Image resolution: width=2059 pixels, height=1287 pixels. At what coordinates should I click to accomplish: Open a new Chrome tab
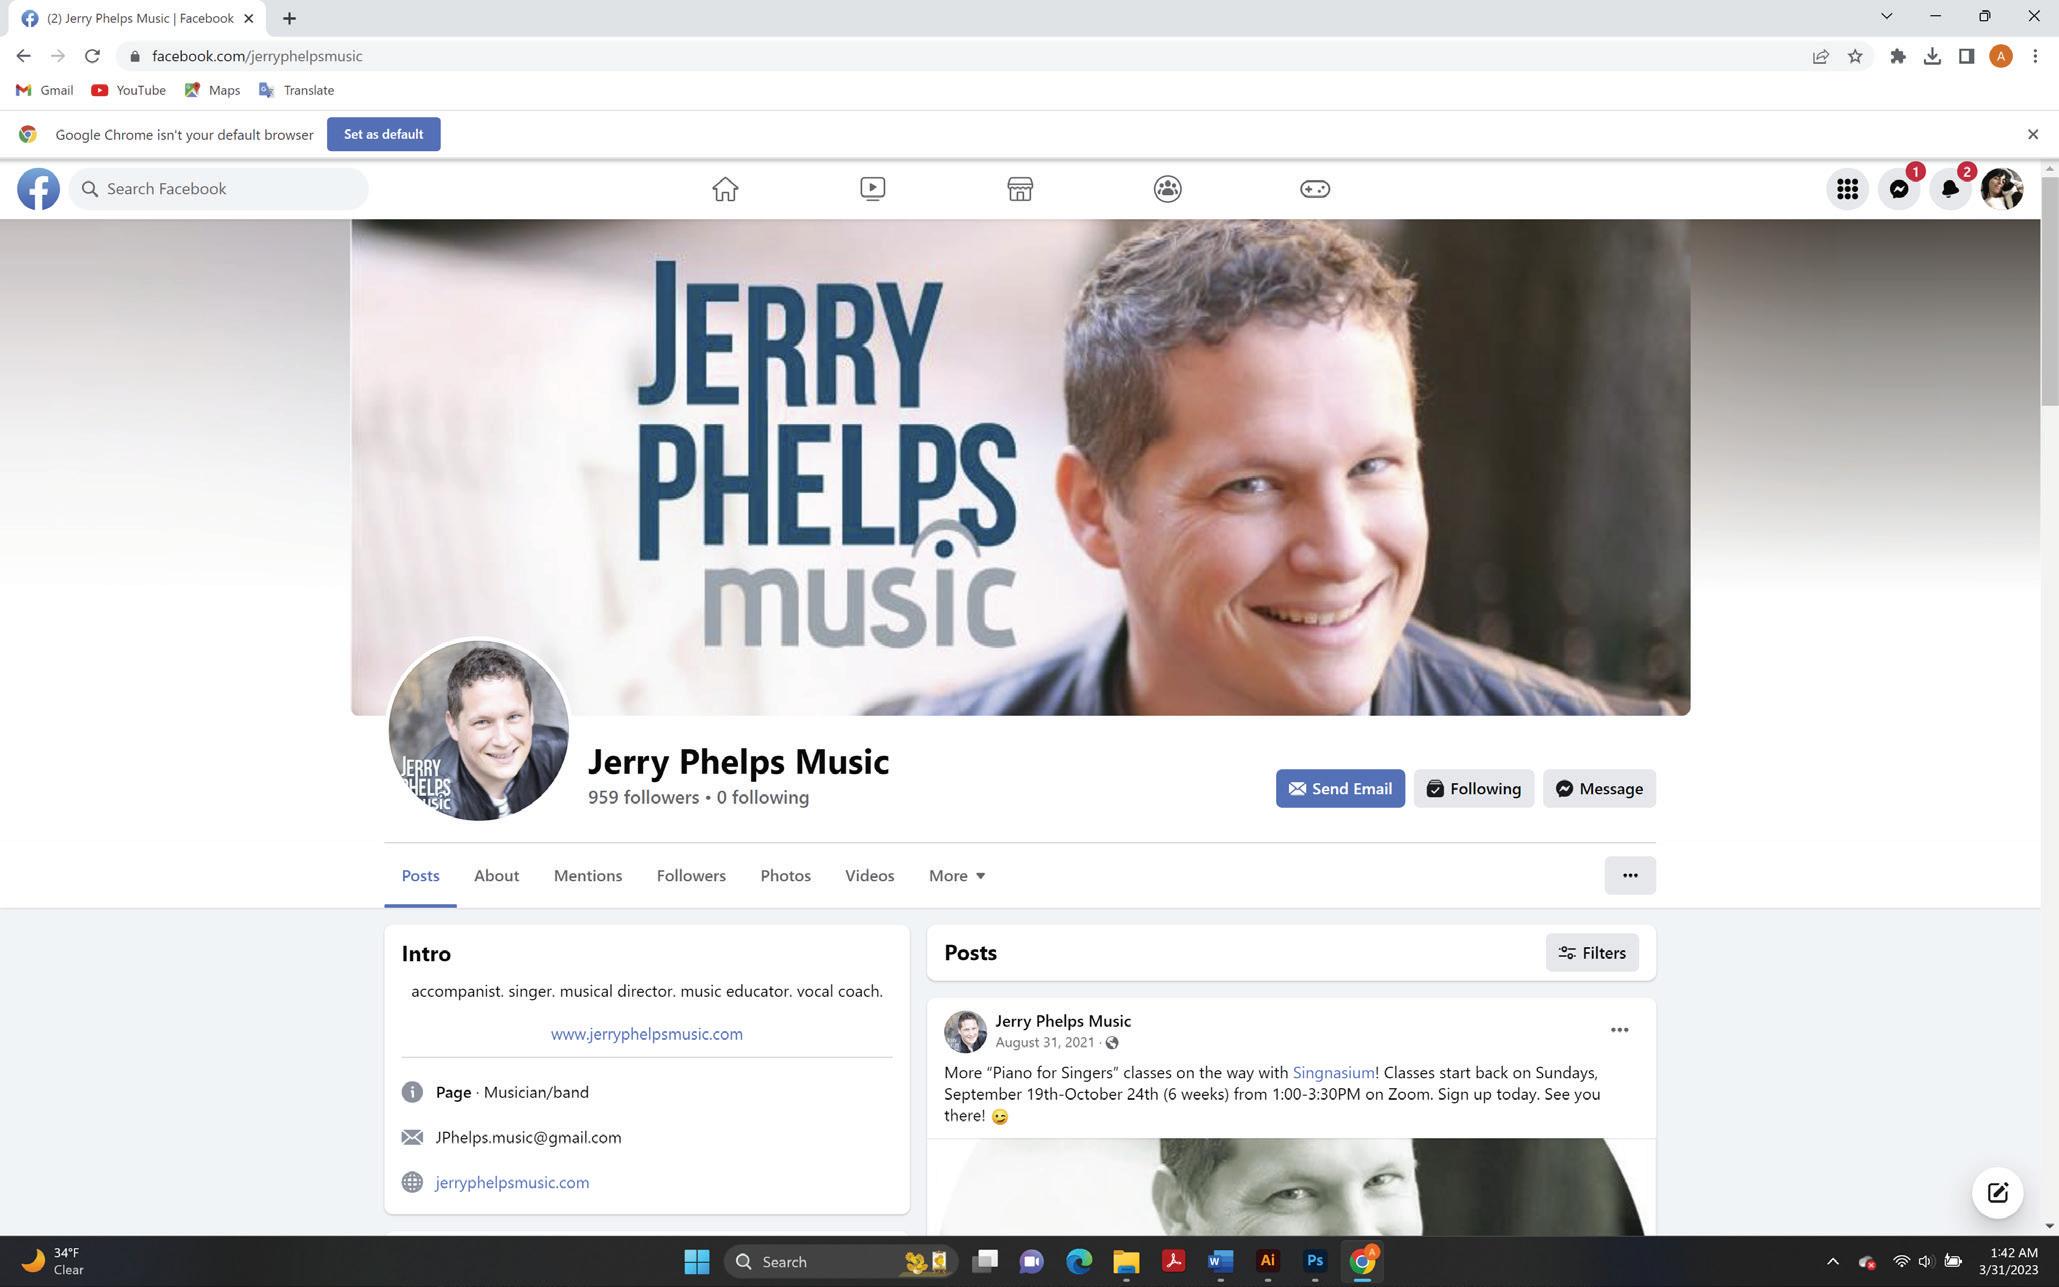289,18
